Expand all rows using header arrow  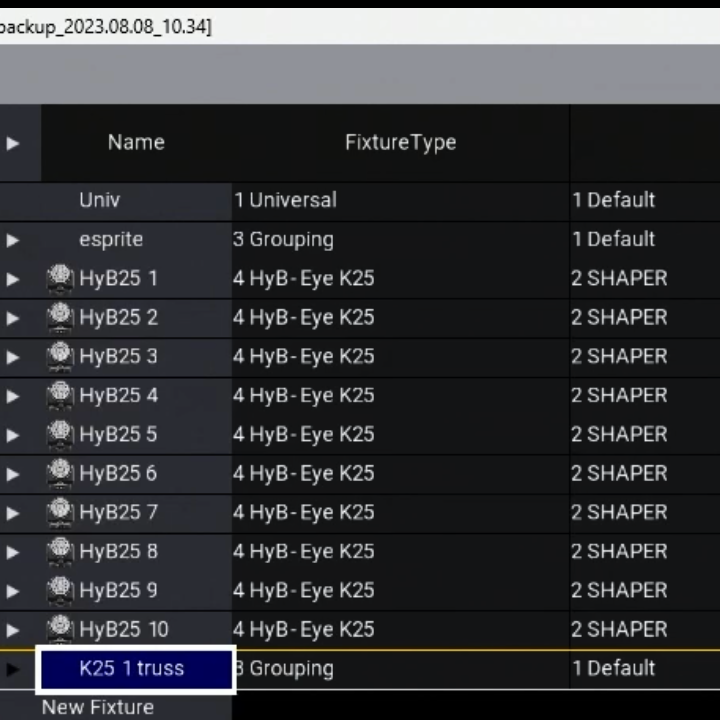(13, 143)
